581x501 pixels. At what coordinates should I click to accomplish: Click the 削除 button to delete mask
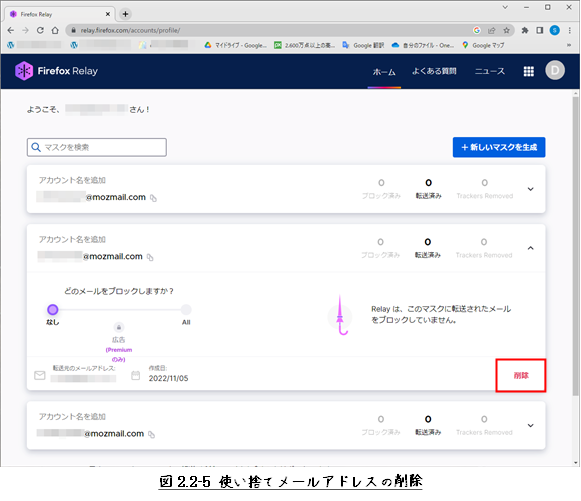(521, 375)
